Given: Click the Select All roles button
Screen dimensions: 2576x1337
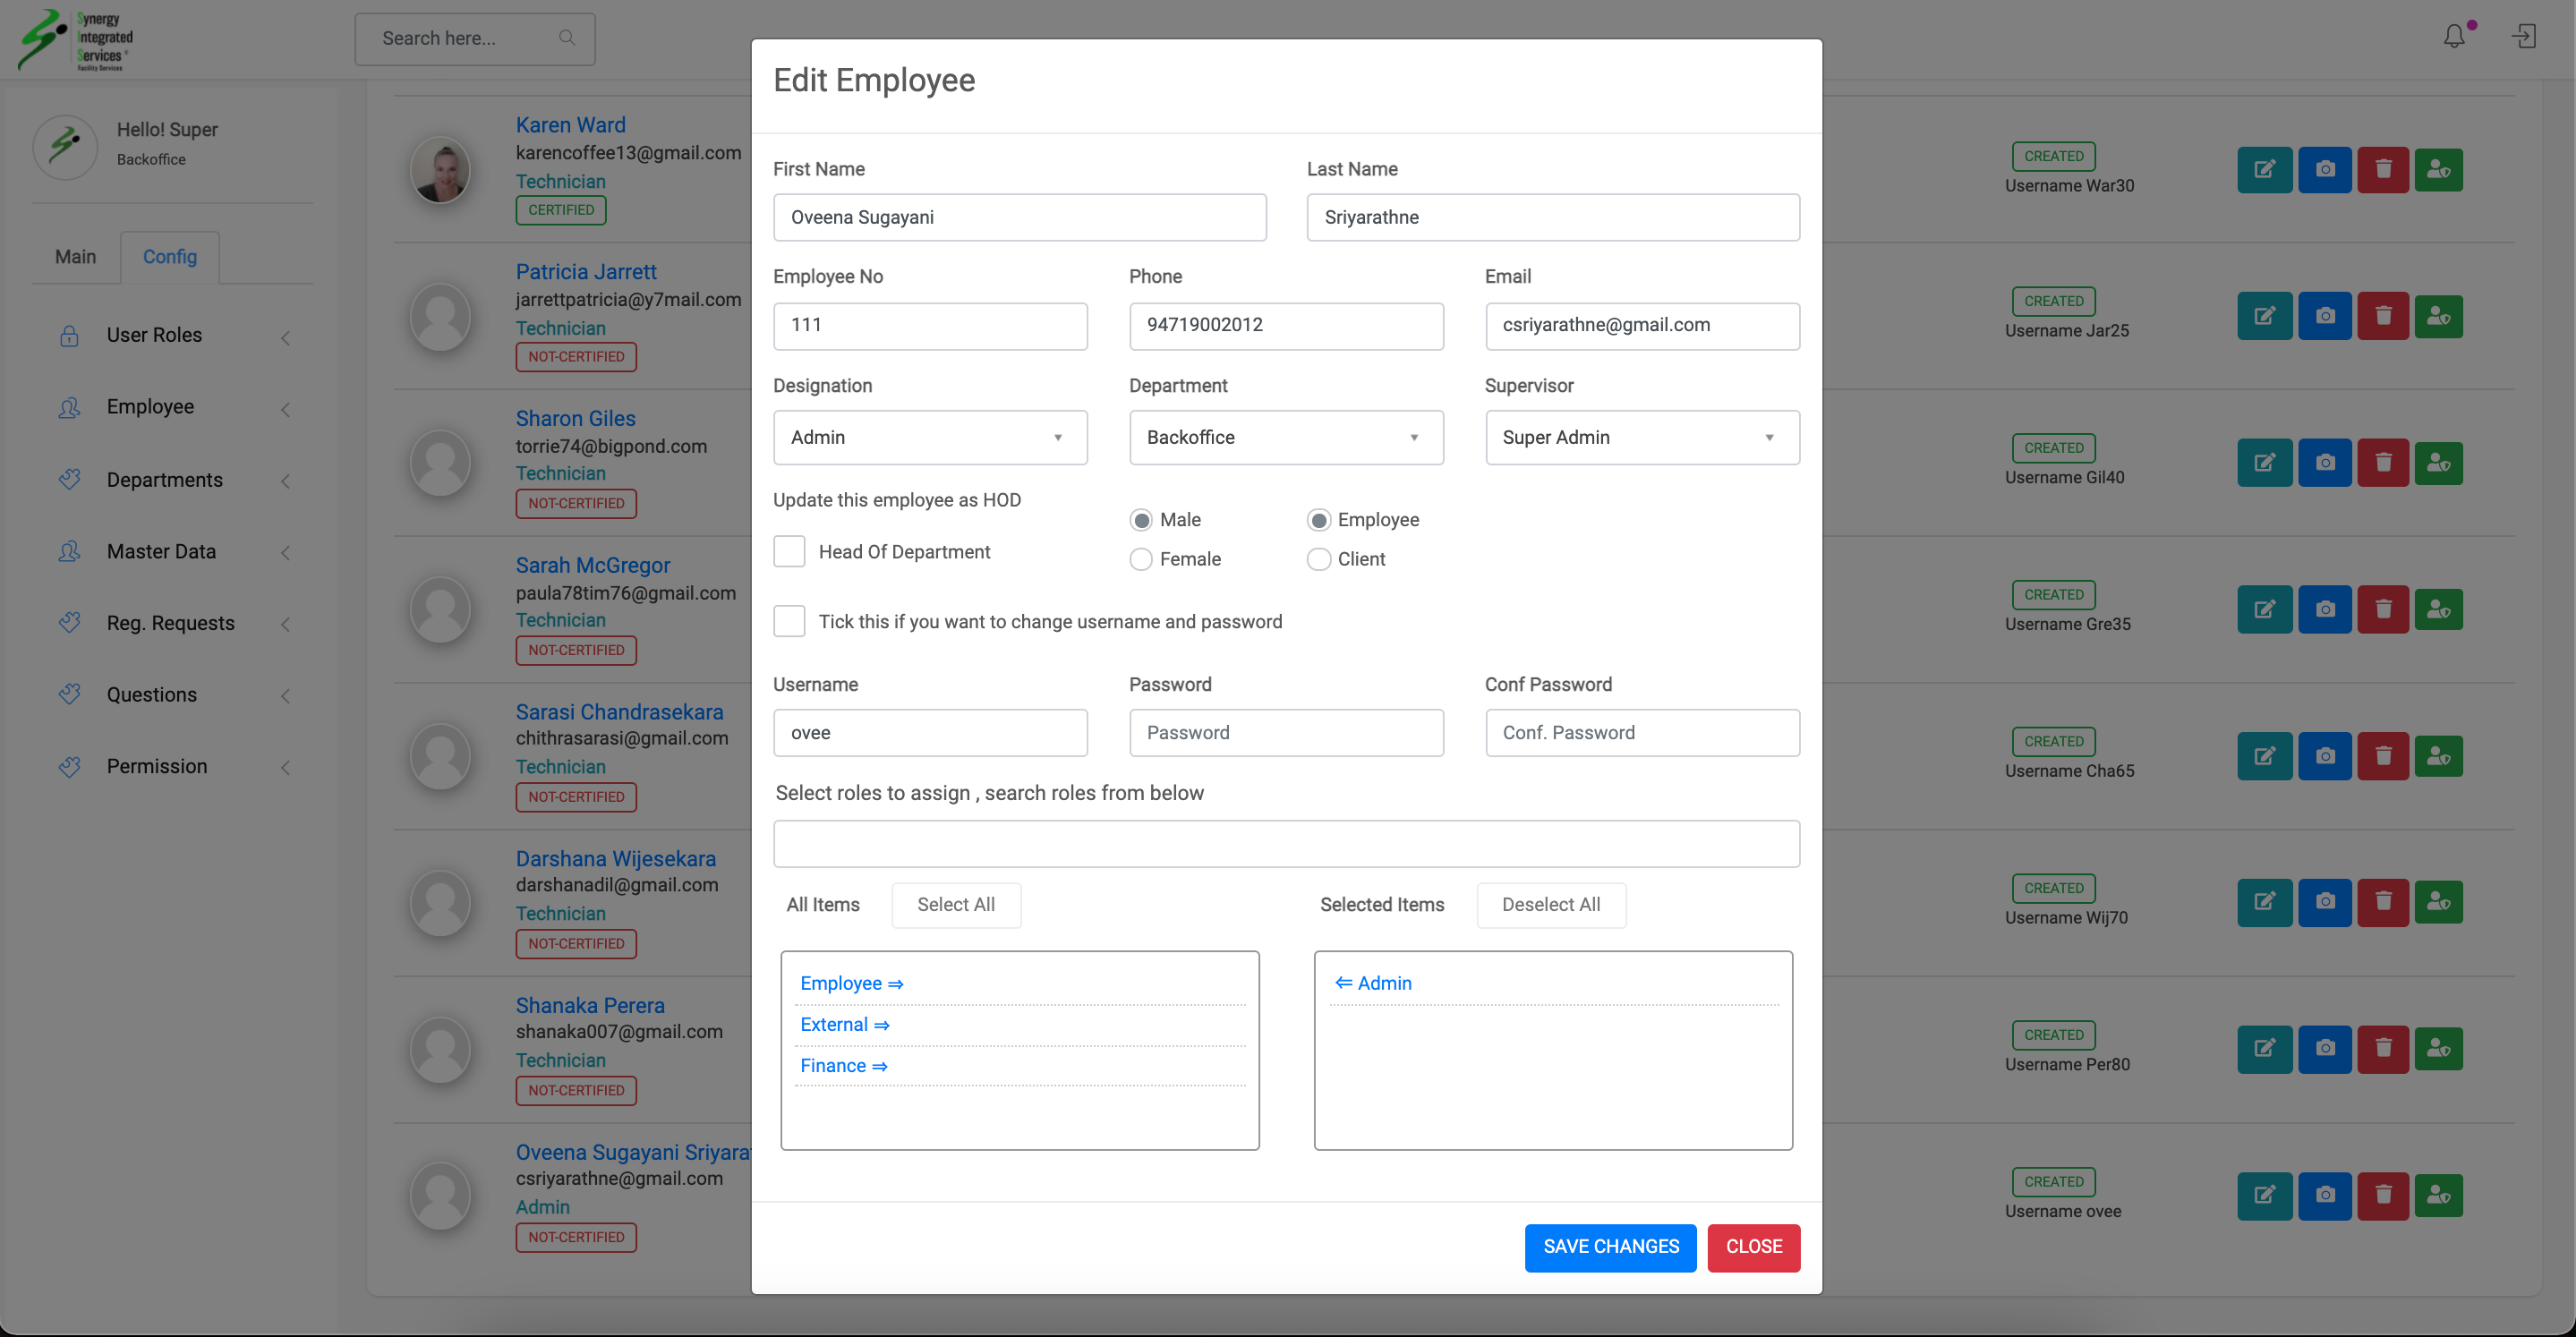Looking at the screenshot, I should tap(955, 905).
